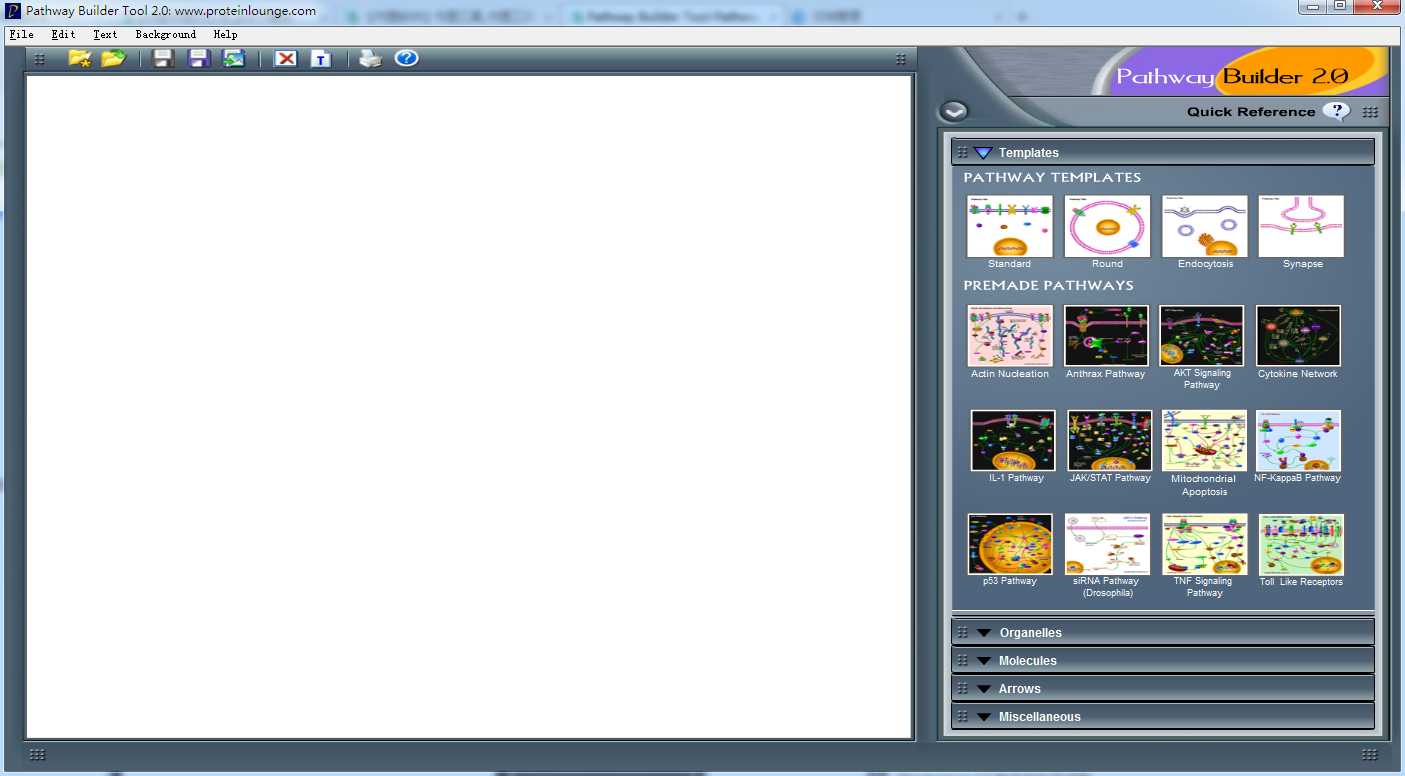Viewport: 1405px width, 776px height.
Task: Click the Open file folder icon
Action: [113, 59]
